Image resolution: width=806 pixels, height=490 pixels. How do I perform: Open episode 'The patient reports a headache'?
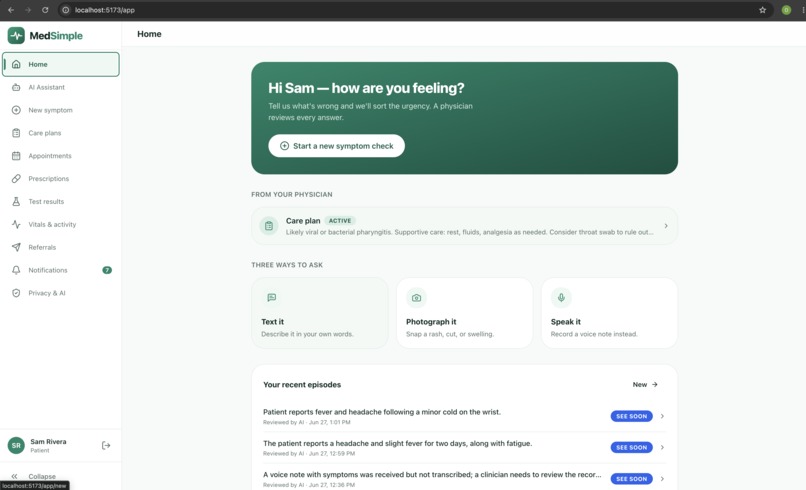(x=464, y=447)
